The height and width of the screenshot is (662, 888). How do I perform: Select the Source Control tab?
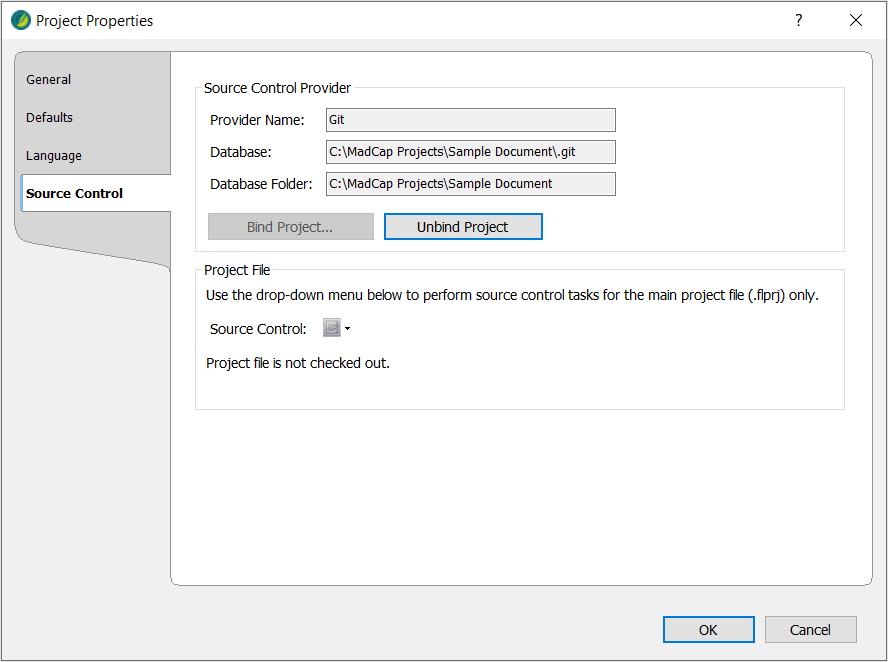[75, 194]
